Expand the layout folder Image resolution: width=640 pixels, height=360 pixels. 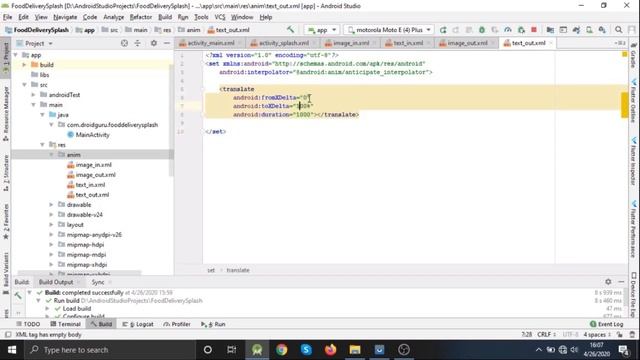[x=51, y=224]
